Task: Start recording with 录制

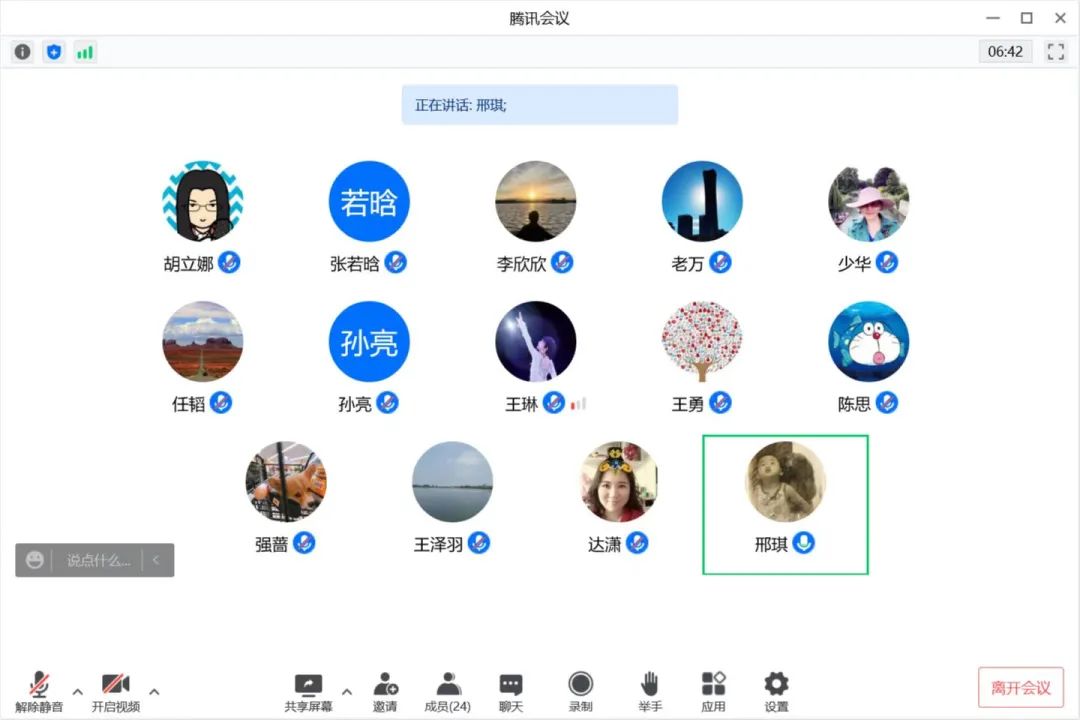Action: click(581, 692)
